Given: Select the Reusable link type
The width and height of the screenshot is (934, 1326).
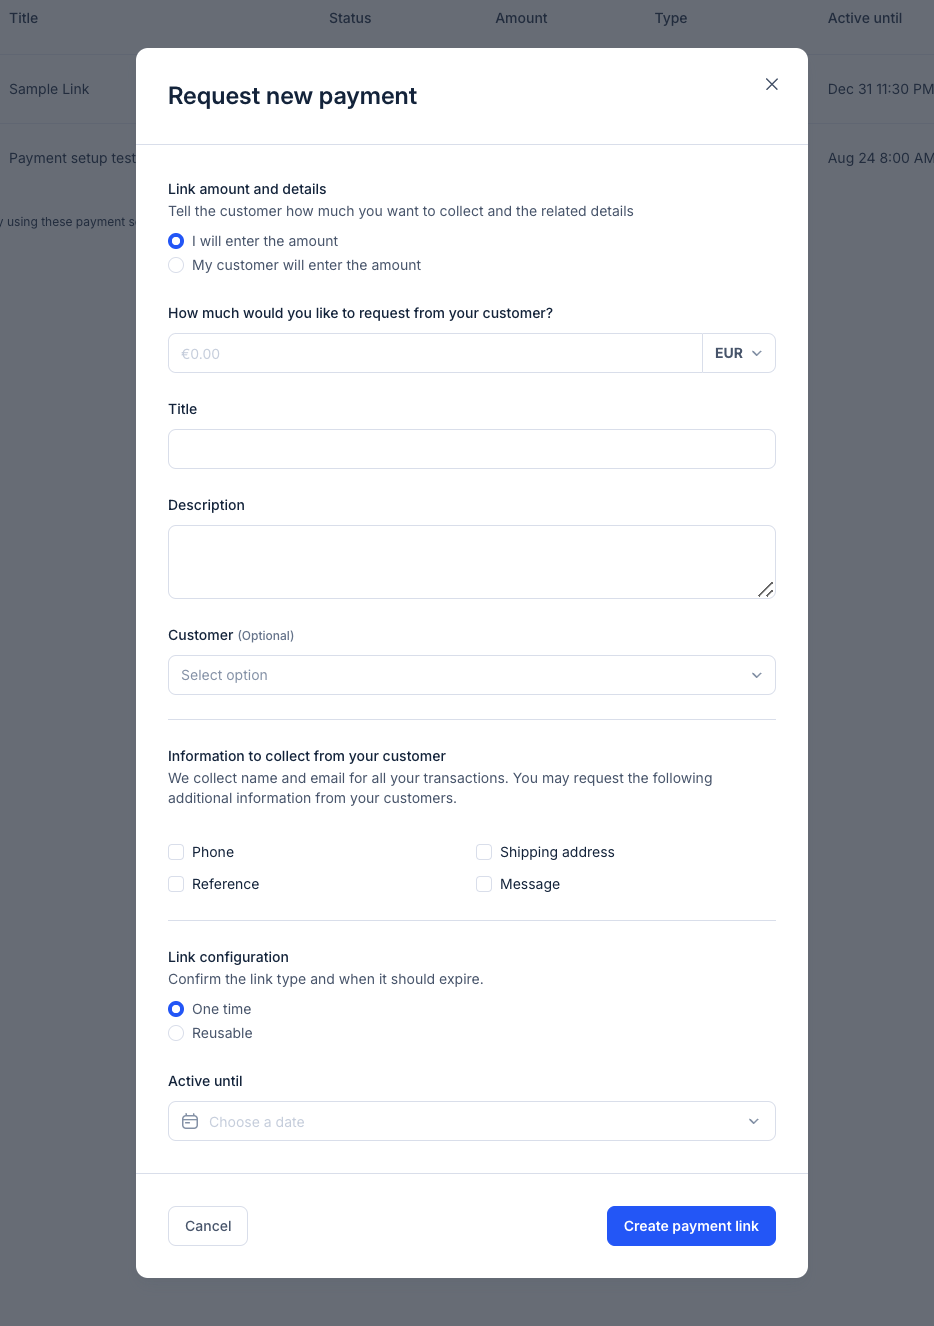Looking at the screenshot, I should click(176, 1033).
